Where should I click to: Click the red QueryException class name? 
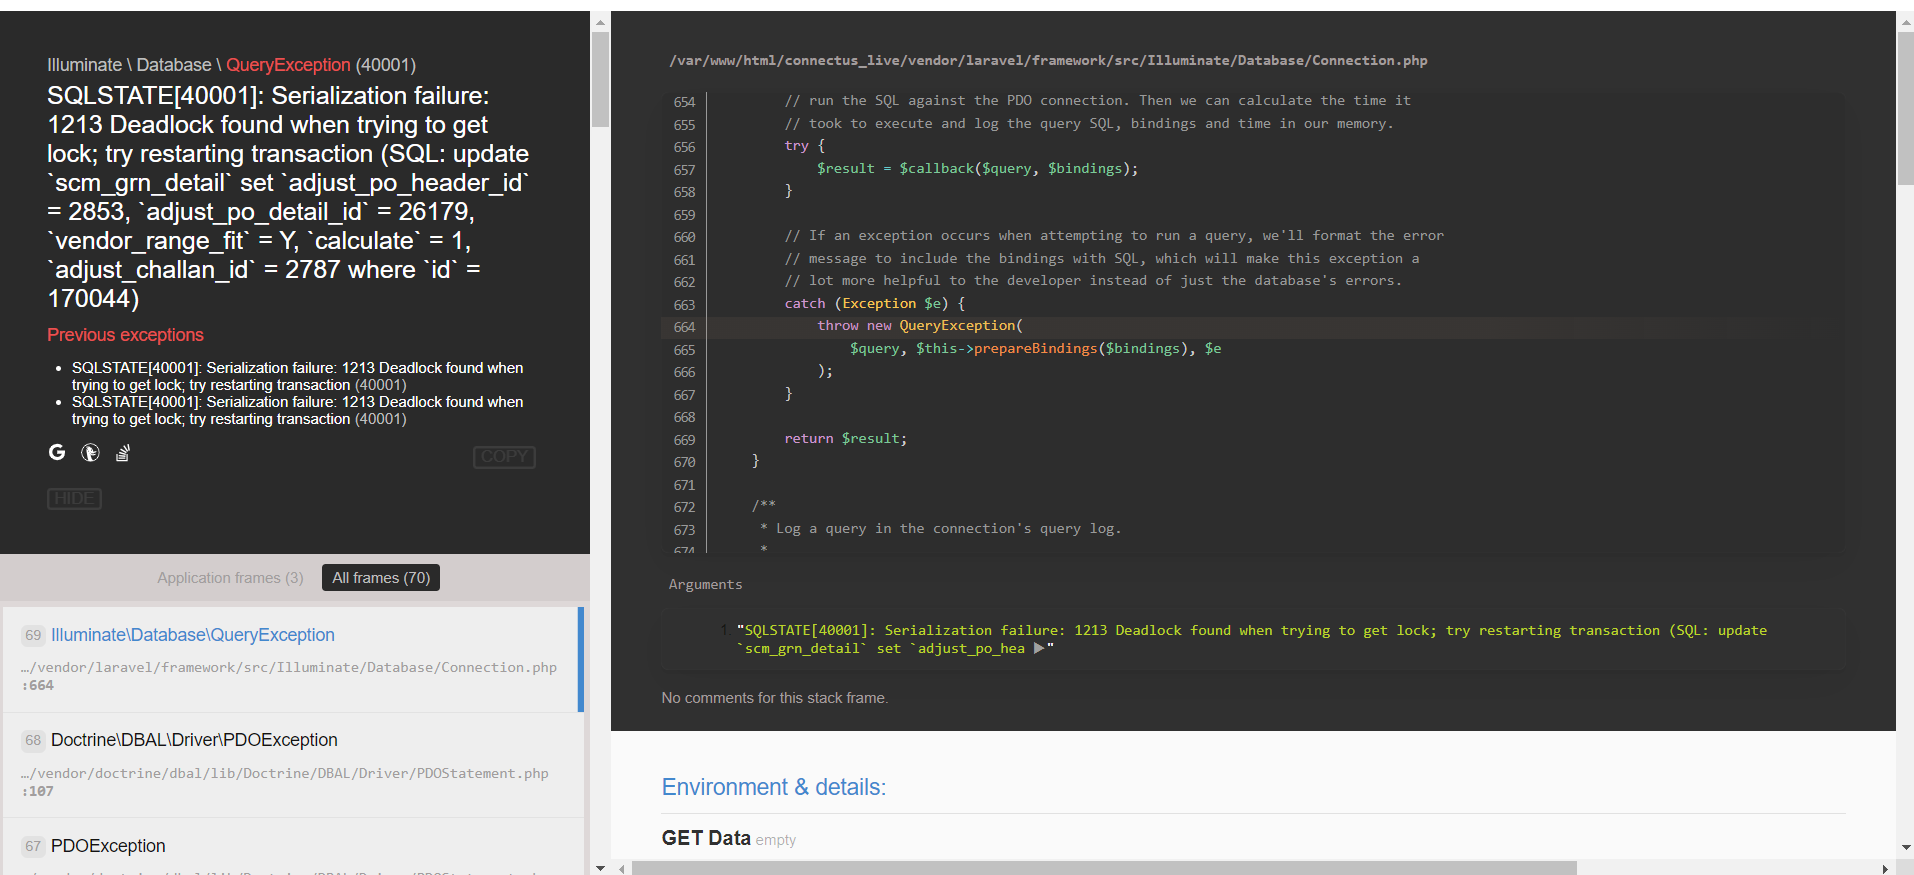pyautogui.click(x=288, y=65)
